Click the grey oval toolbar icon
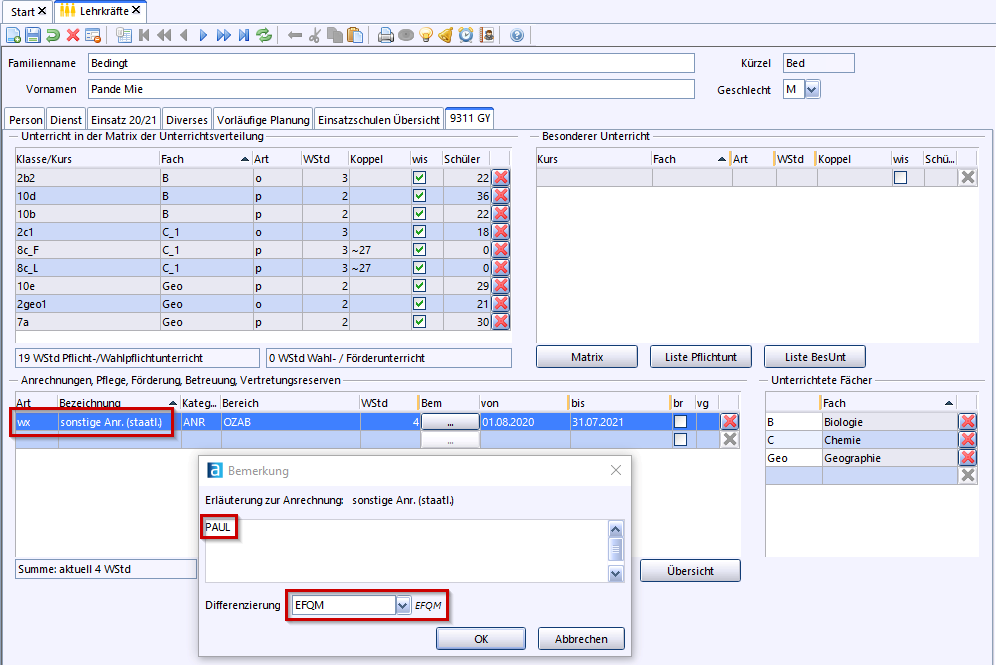Screen dimensions: 996x665 pyautogui.click(x=406, y=36)
